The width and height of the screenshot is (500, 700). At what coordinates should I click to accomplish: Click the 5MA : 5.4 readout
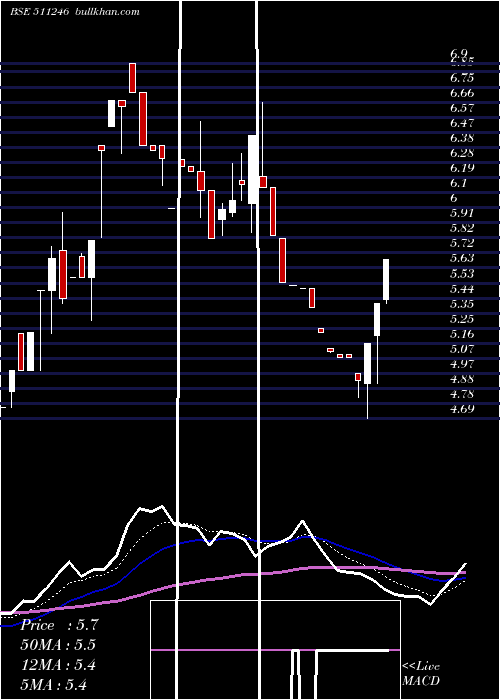[x=54, y=685]
